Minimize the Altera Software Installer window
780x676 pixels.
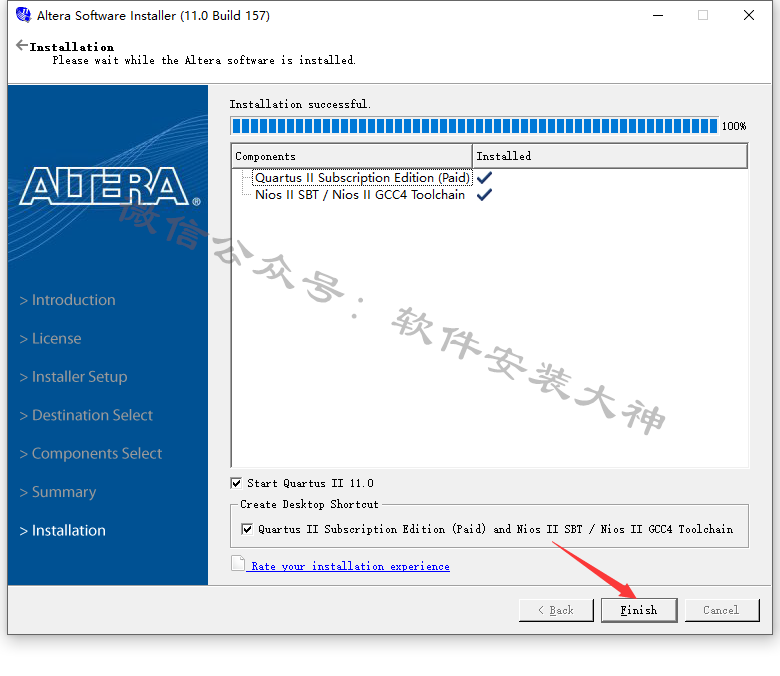tap(658, 15)
